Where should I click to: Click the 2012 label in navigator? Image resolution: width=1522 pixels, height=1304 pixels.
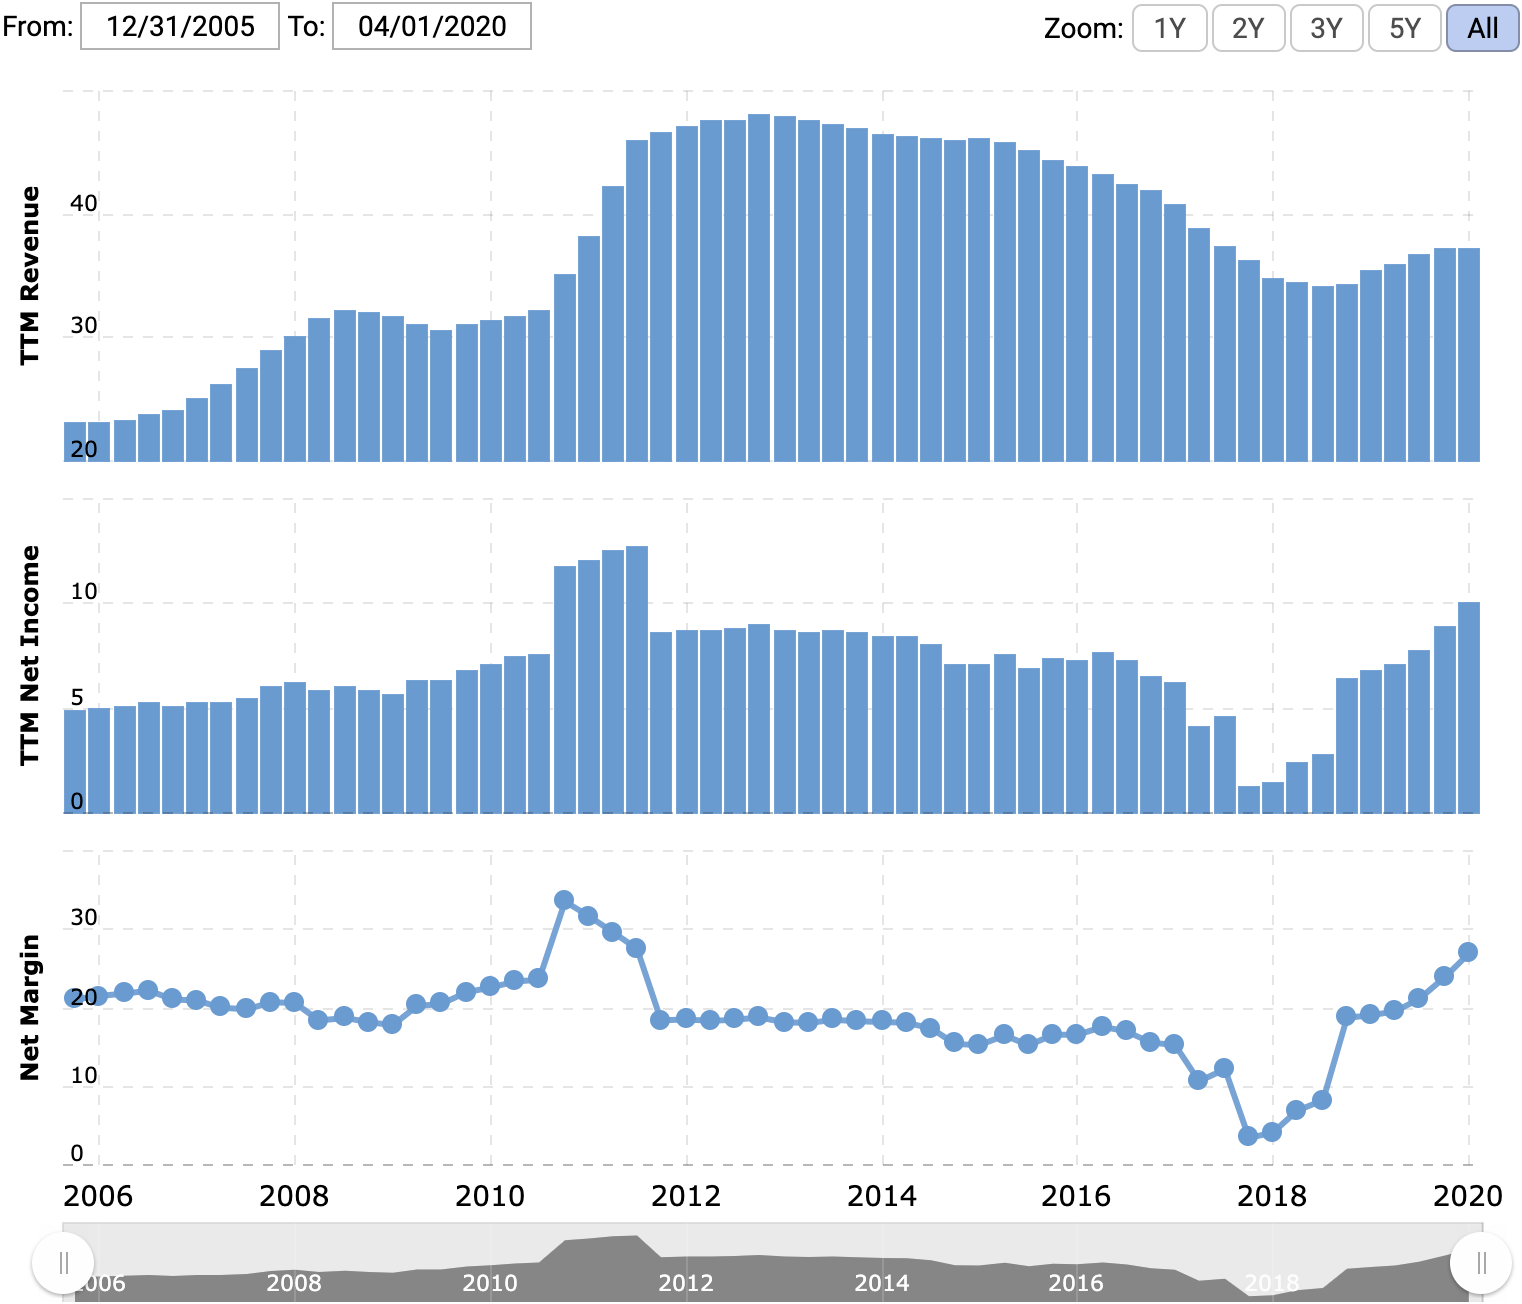tap(686, 1283)
